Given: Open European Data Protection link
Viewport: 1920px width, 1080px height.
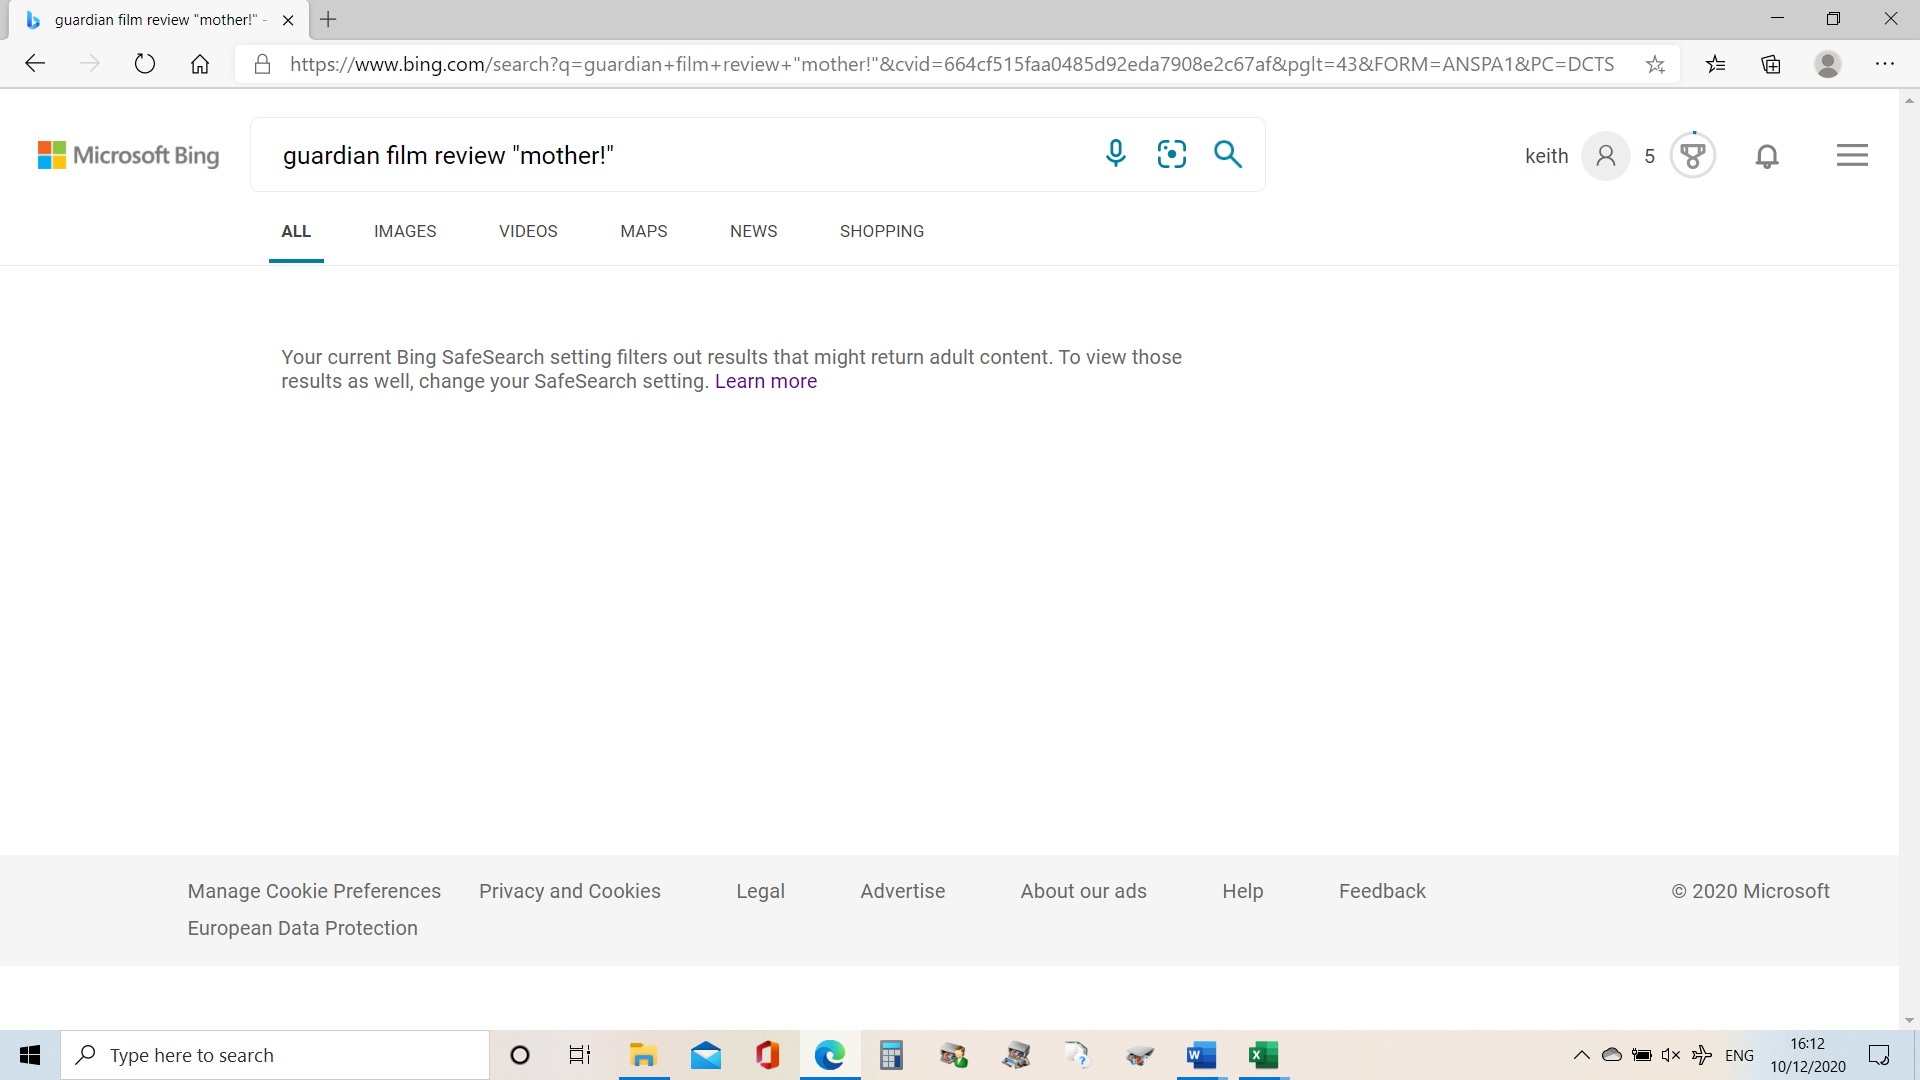Looking at the screenshot, I should 303,928.
